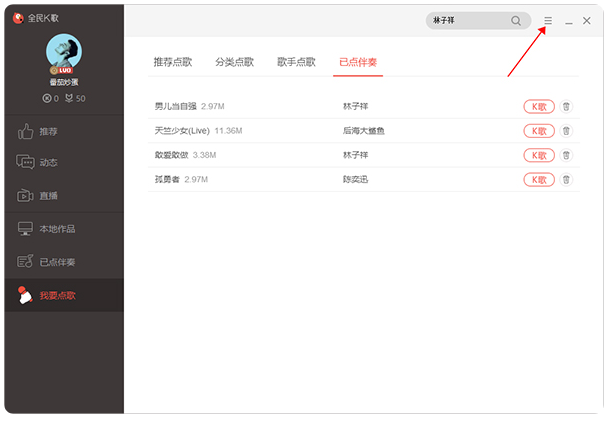The image size is (613, 421).
Task: Delete 天竺少女(Live) with its trash icon
Action: (x=566, y=131)
